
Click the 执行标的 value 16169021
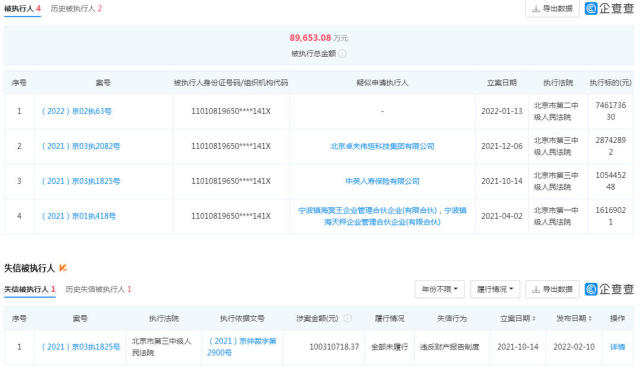point(611,216)
